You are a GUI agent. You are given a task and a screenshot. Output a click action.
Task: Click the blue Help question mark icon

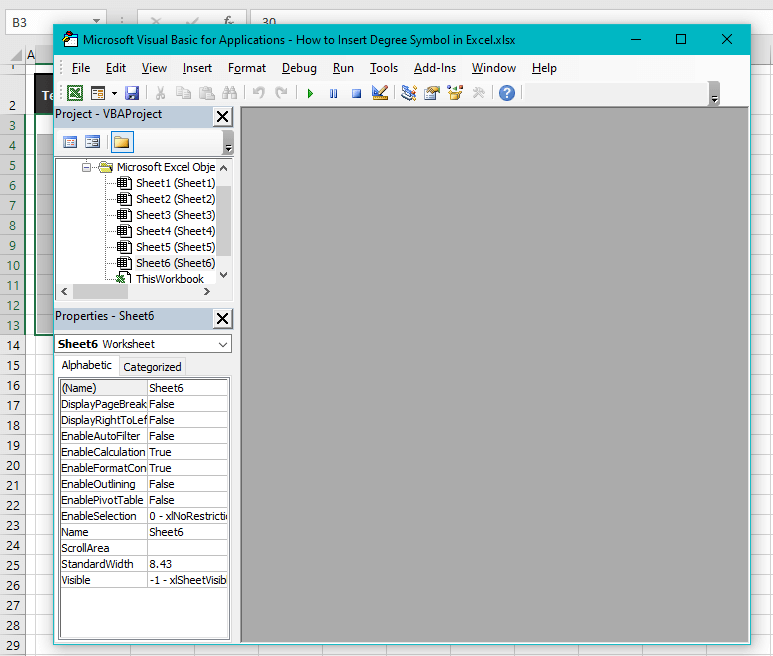[507, 93]
